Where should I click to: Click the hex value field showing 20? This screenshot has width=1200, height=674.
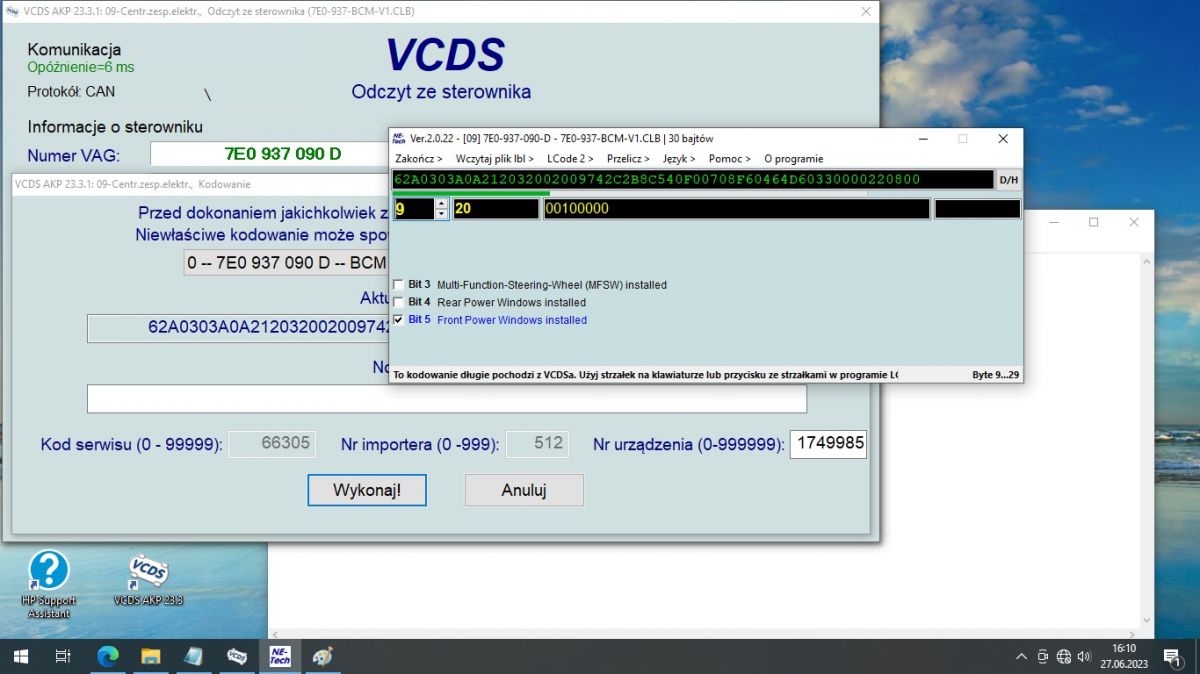click(495, 209)
